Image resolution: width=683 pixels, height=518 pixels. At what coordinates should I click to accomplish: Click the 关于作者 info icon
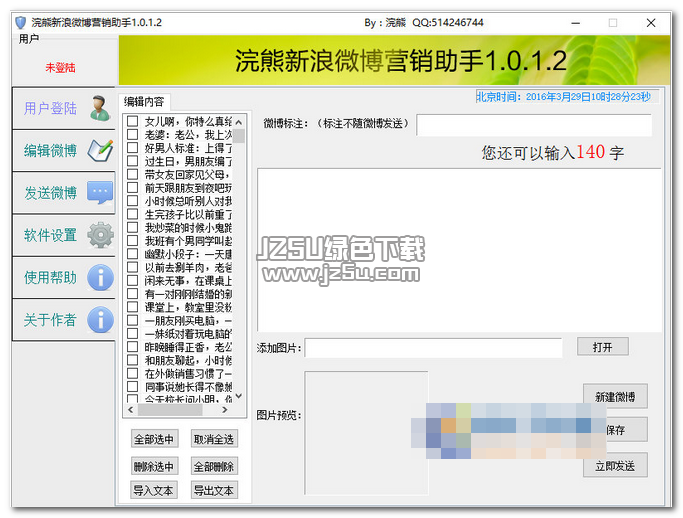coord(100,319)
